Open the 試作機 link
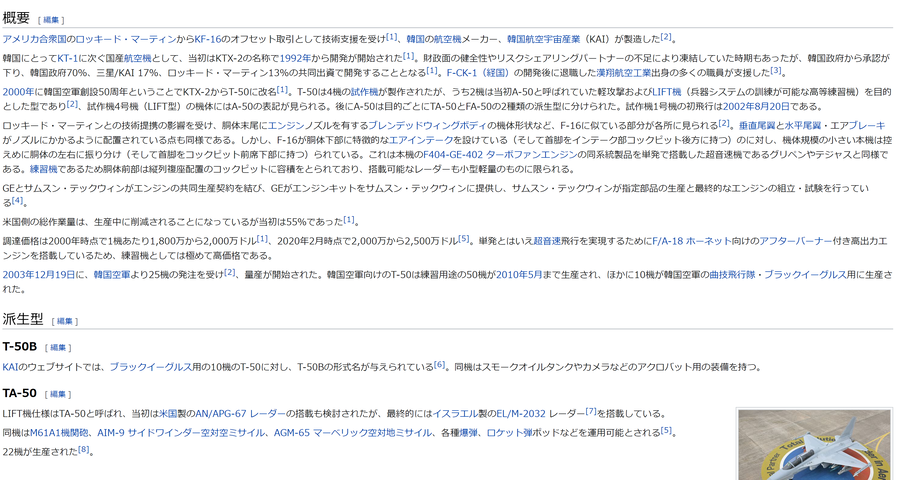 [x=364, y=92]
